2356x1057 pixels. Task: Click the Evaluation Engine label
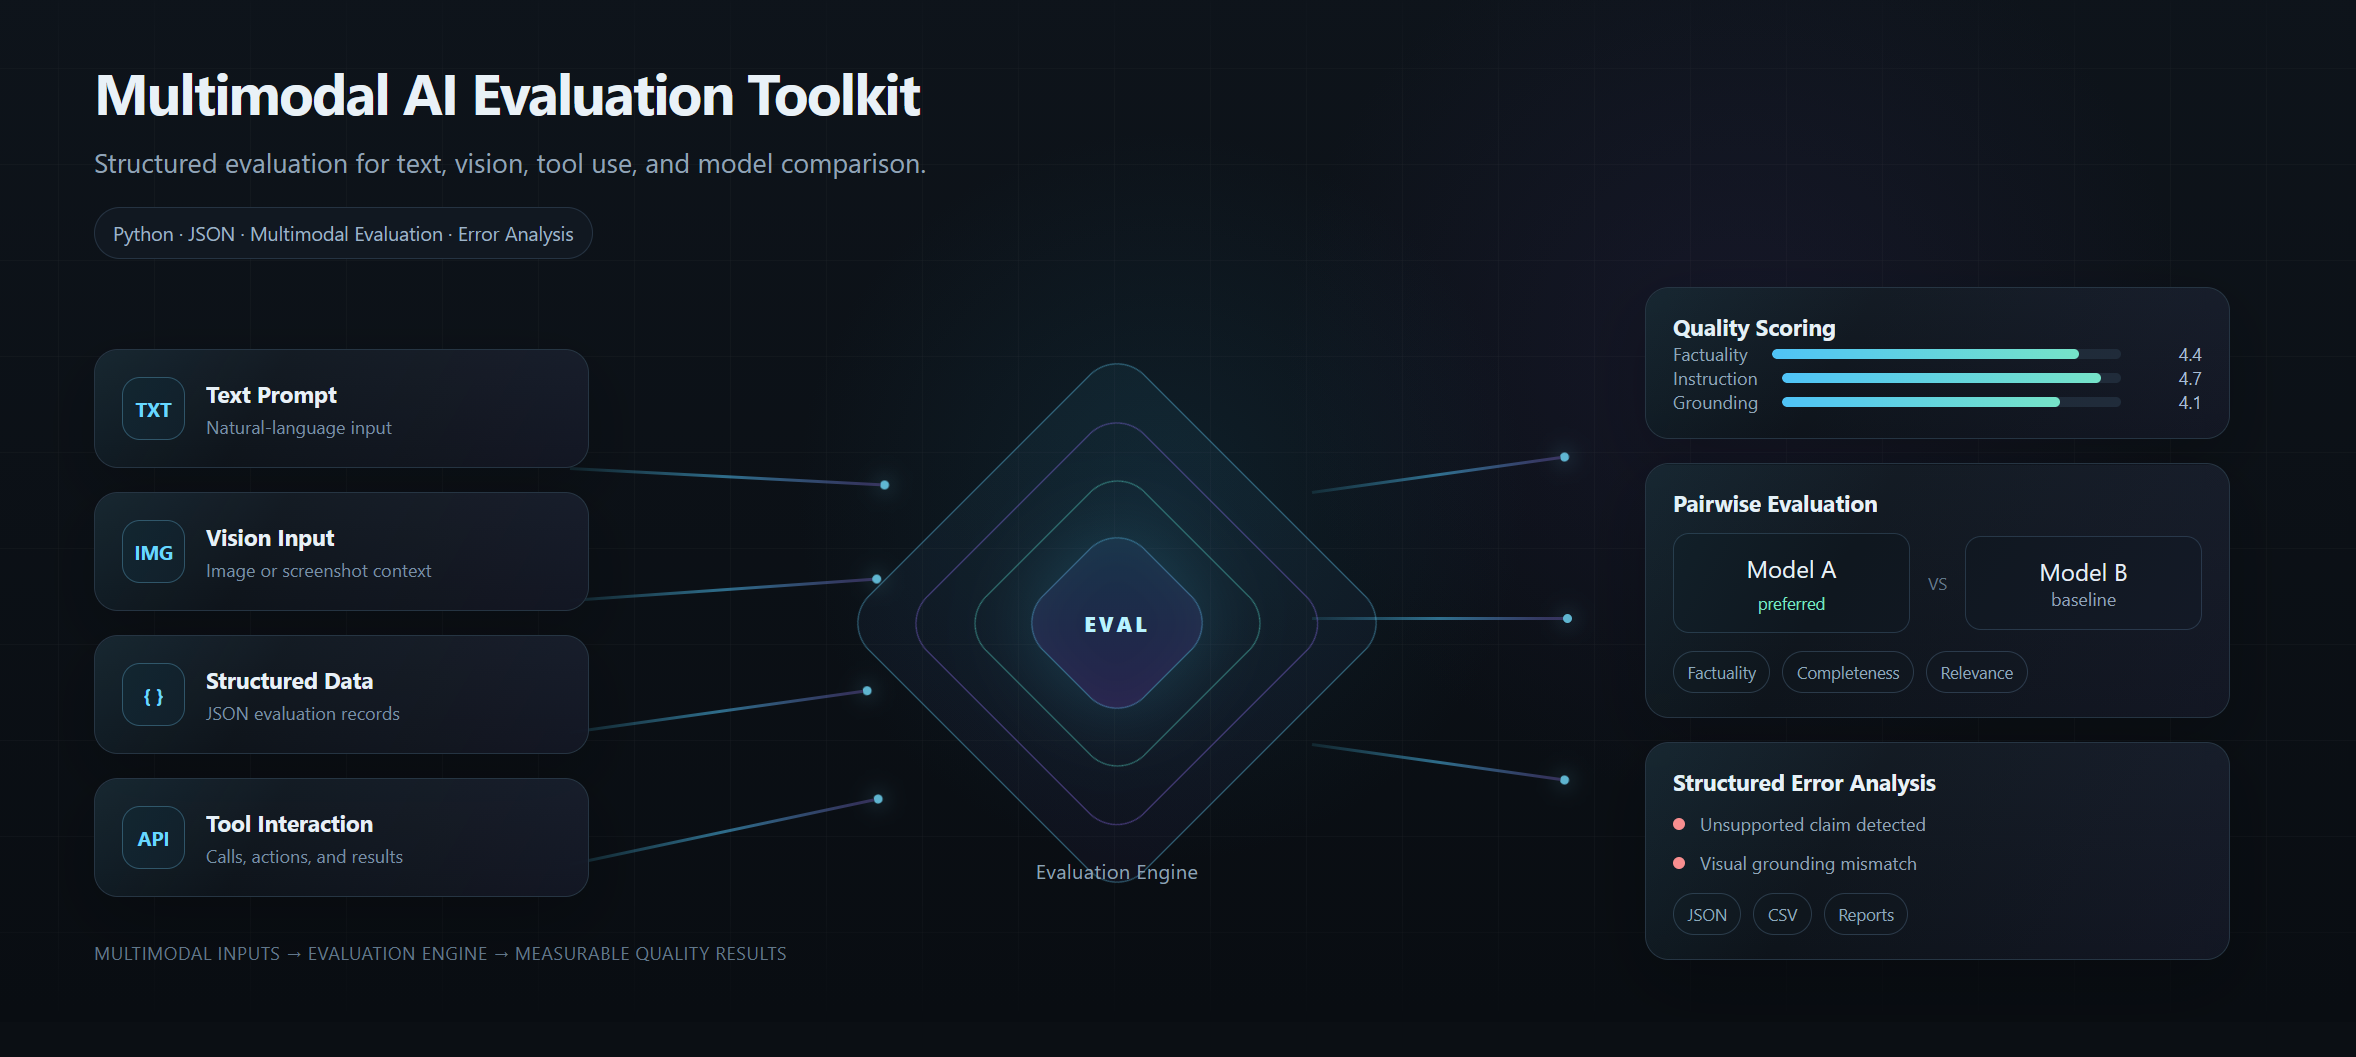(1116, 872)
